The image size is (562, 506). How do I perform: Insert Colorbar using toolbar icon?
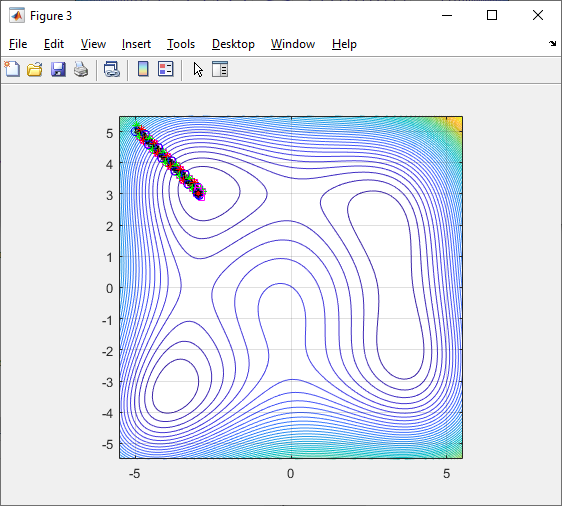(x=143, y=69)
